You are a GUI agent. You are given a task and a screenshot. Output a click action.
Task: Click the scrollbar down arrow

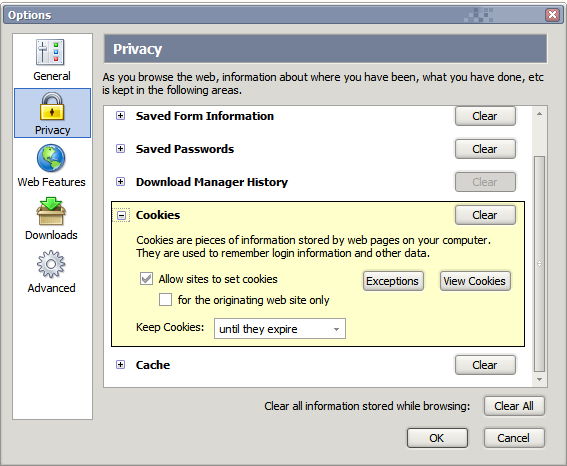tap(539, 379)
